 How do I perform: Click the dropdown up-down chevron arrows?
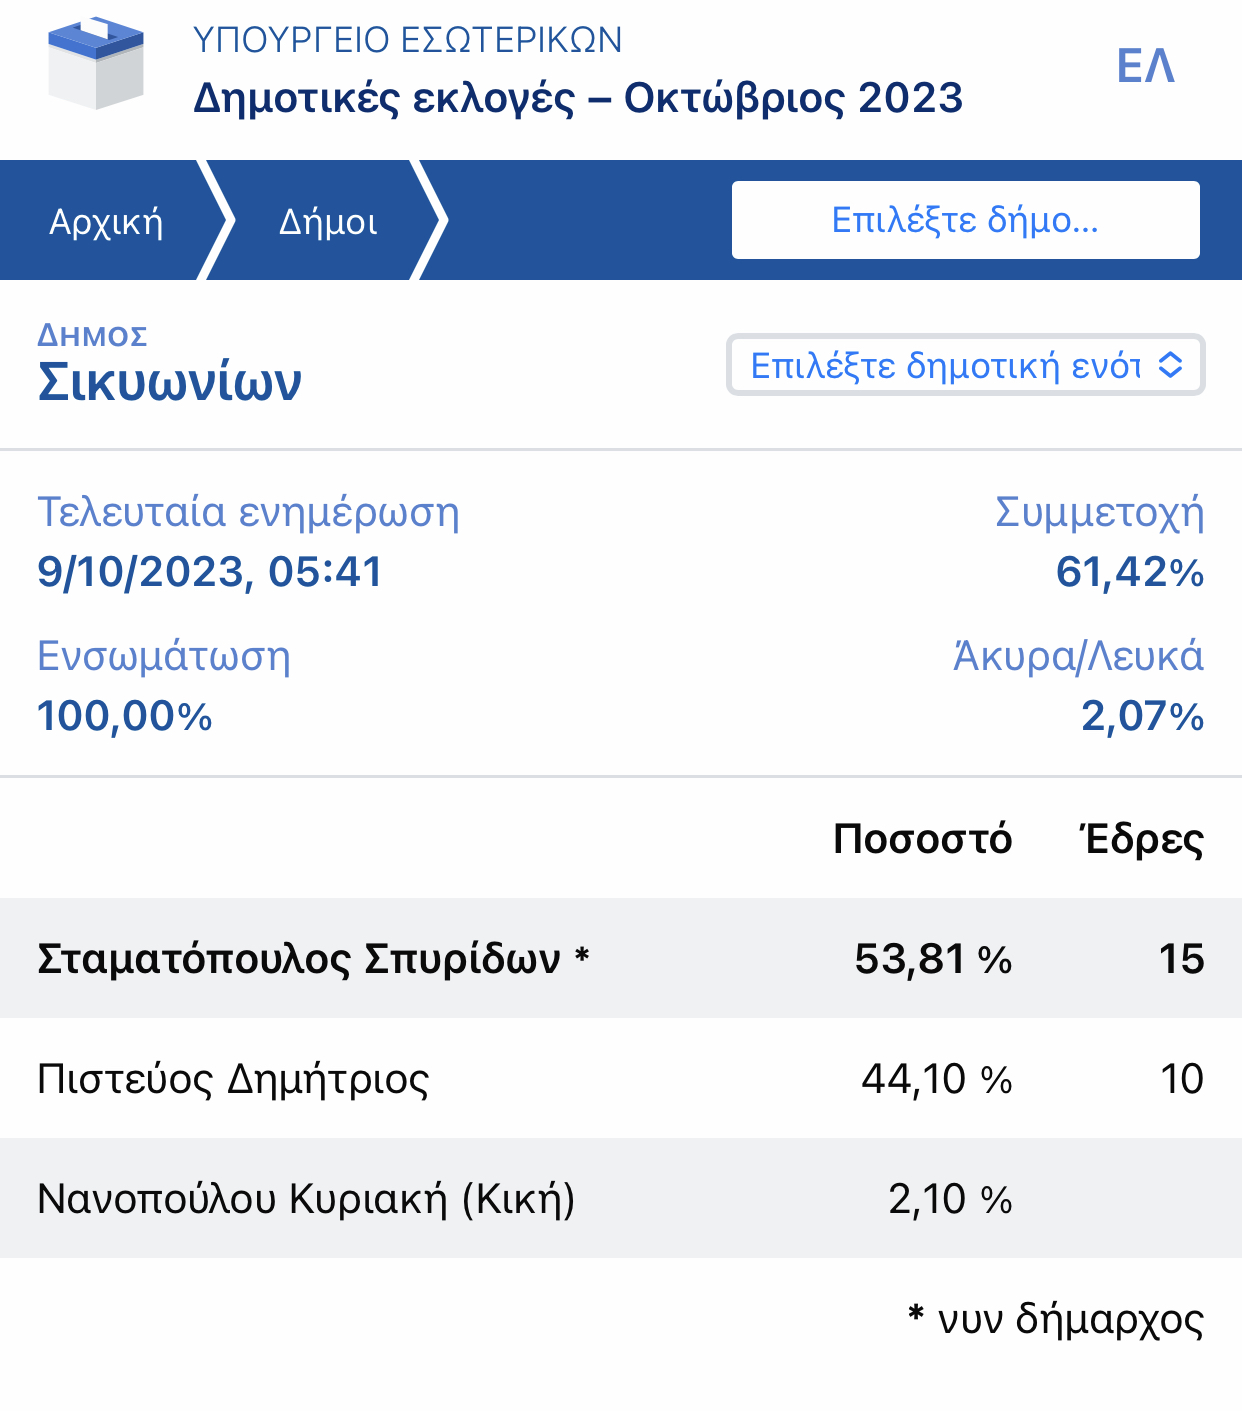coord(1171,366)
